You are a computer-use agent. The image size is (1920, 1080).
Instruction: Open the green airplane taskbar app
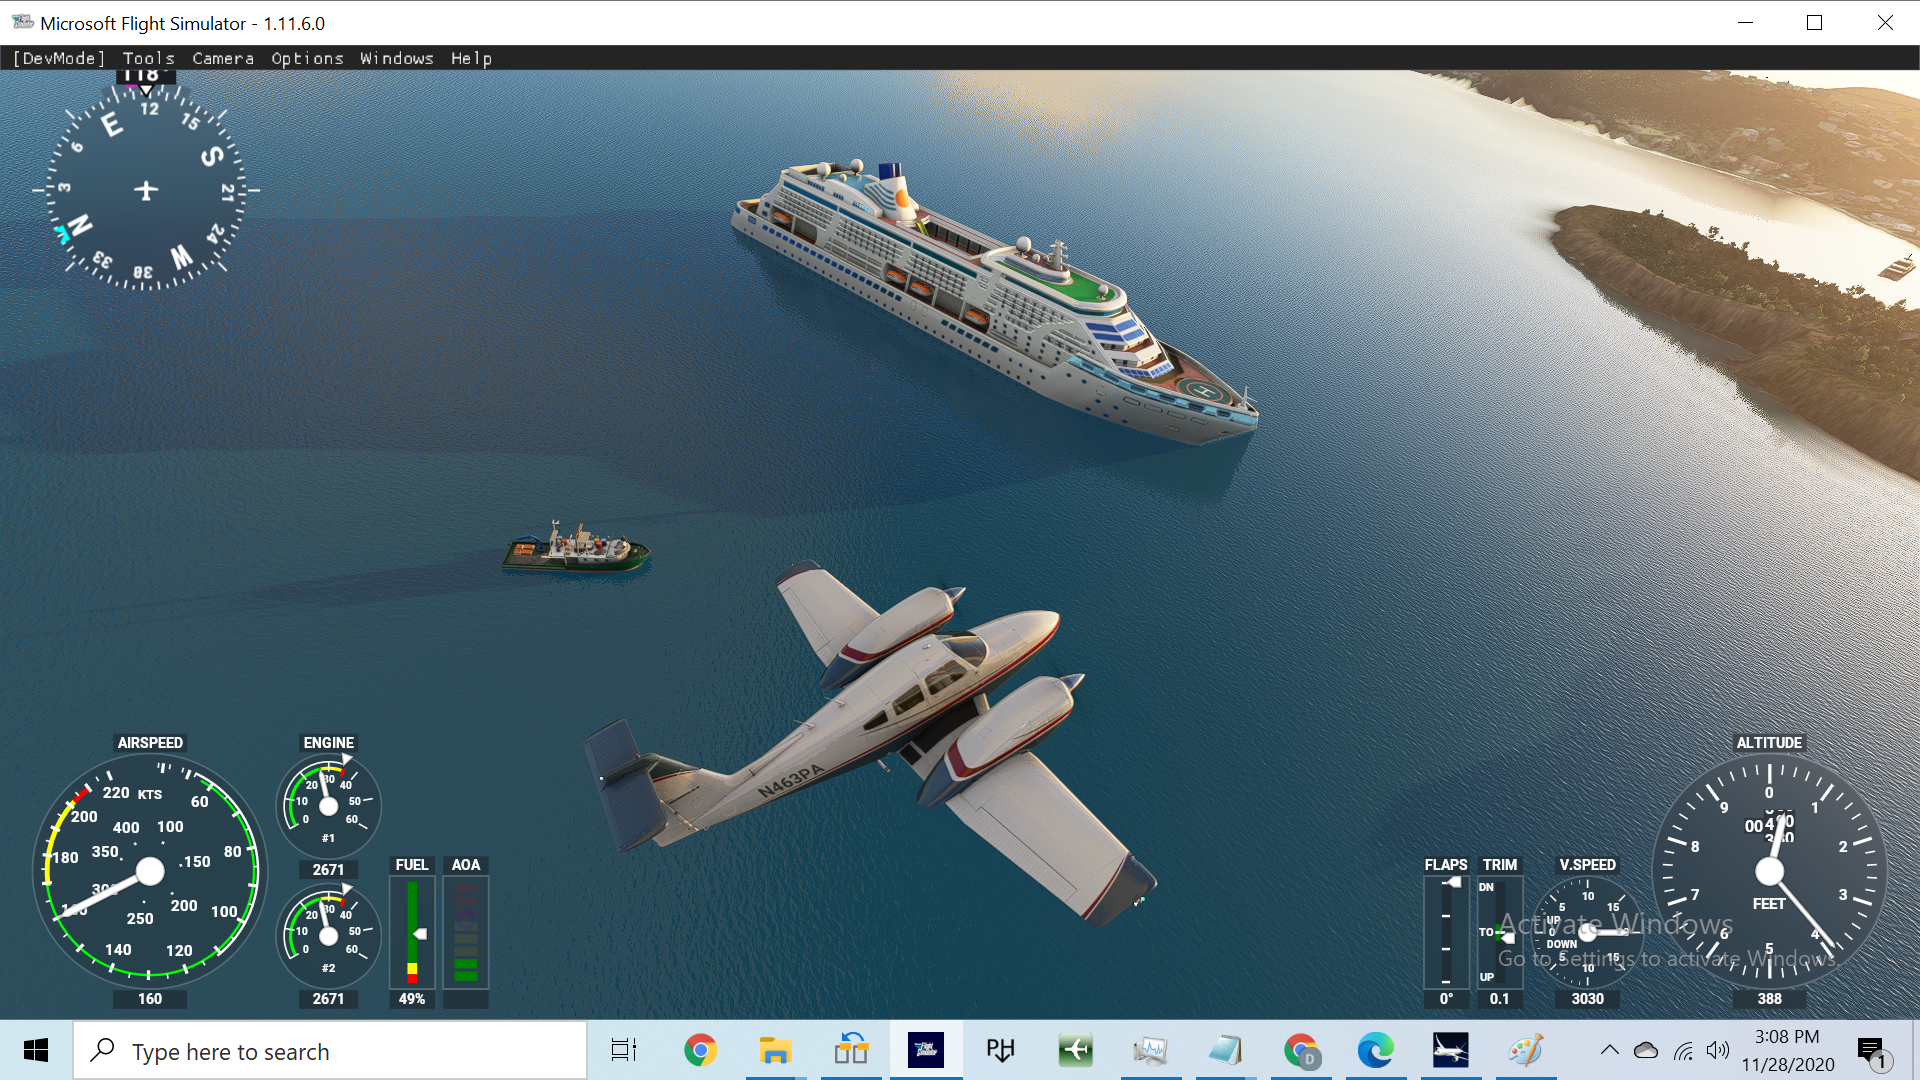click(1076, 1051)
